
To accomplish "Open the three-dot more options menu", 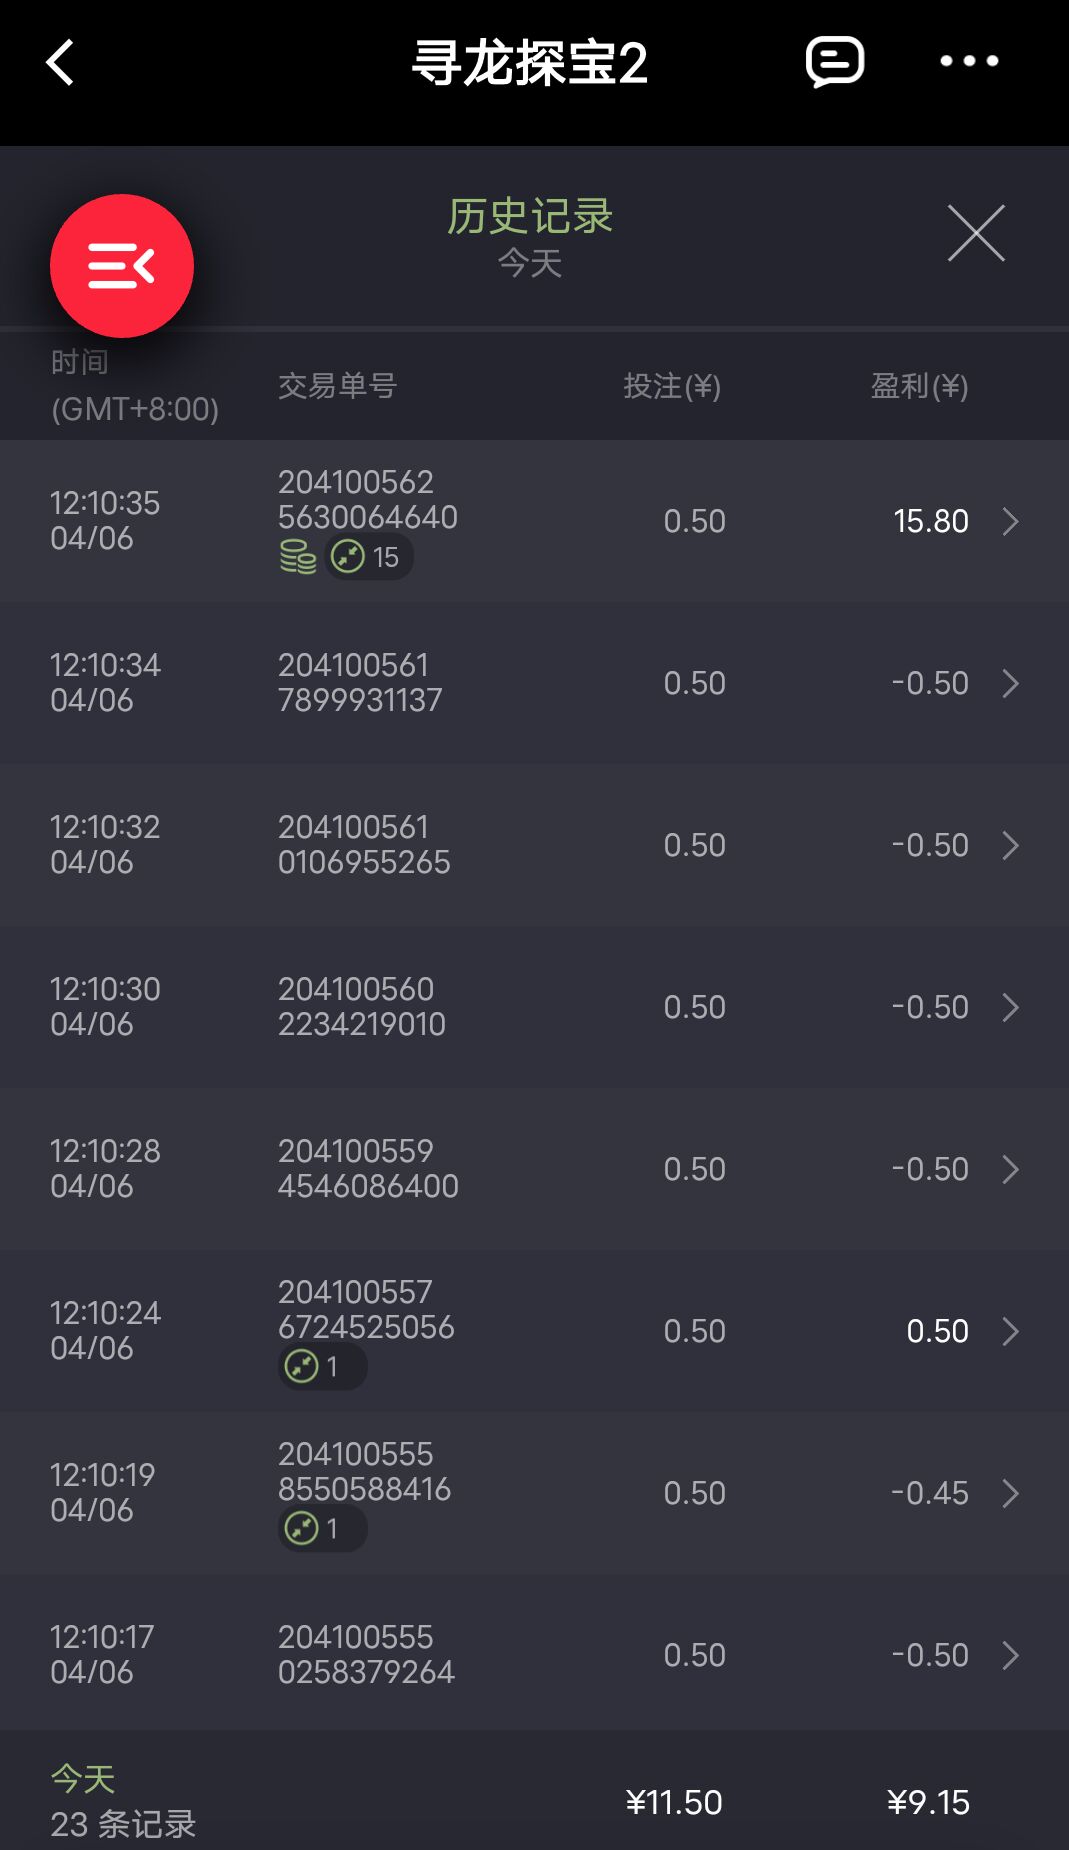I will (x=968, y=62).
